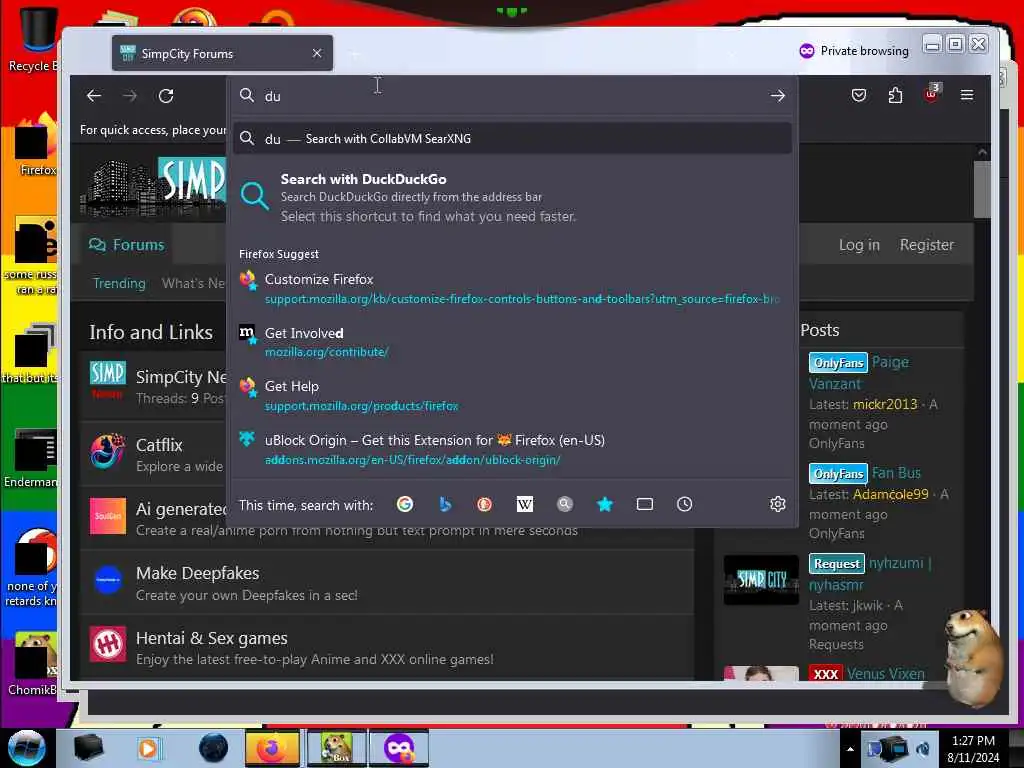Screen dimensions: 1024x768
Task: Click the Log in link
Action: click(x=859, y=245)
